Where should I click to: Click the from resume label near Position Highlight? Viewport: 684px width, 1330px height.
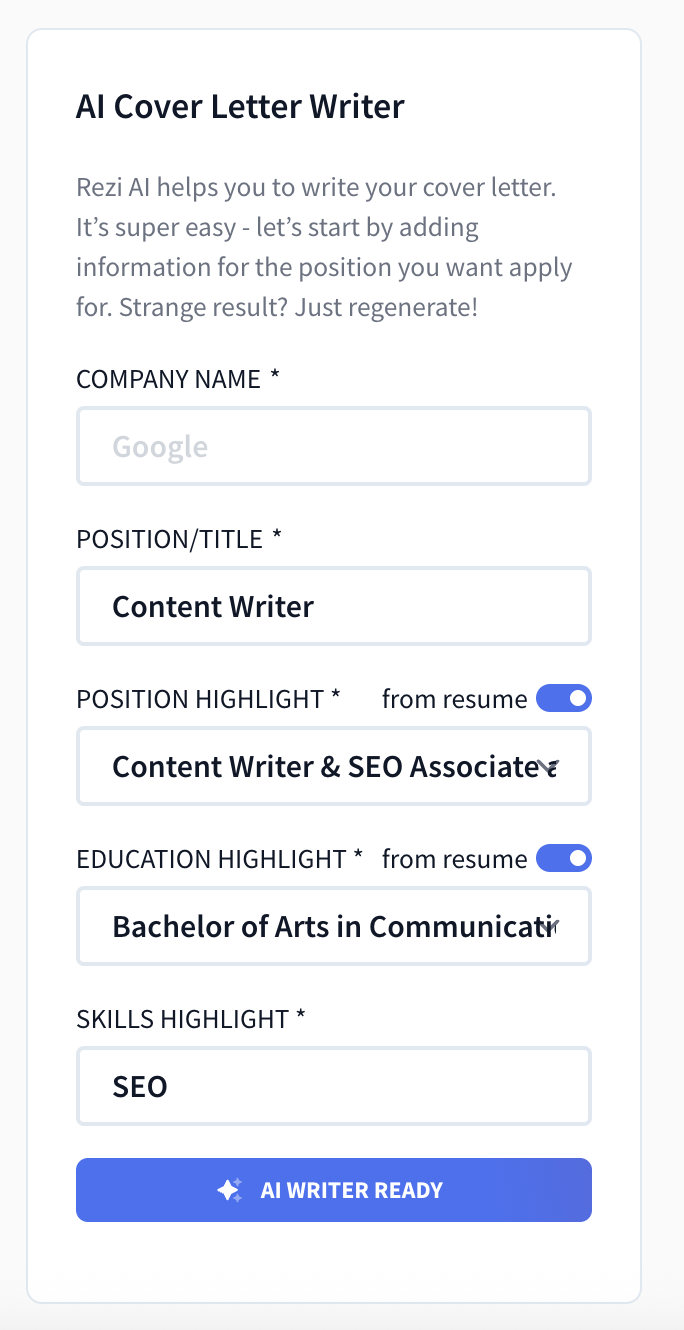pyautogui.click(x=455, y=698)
